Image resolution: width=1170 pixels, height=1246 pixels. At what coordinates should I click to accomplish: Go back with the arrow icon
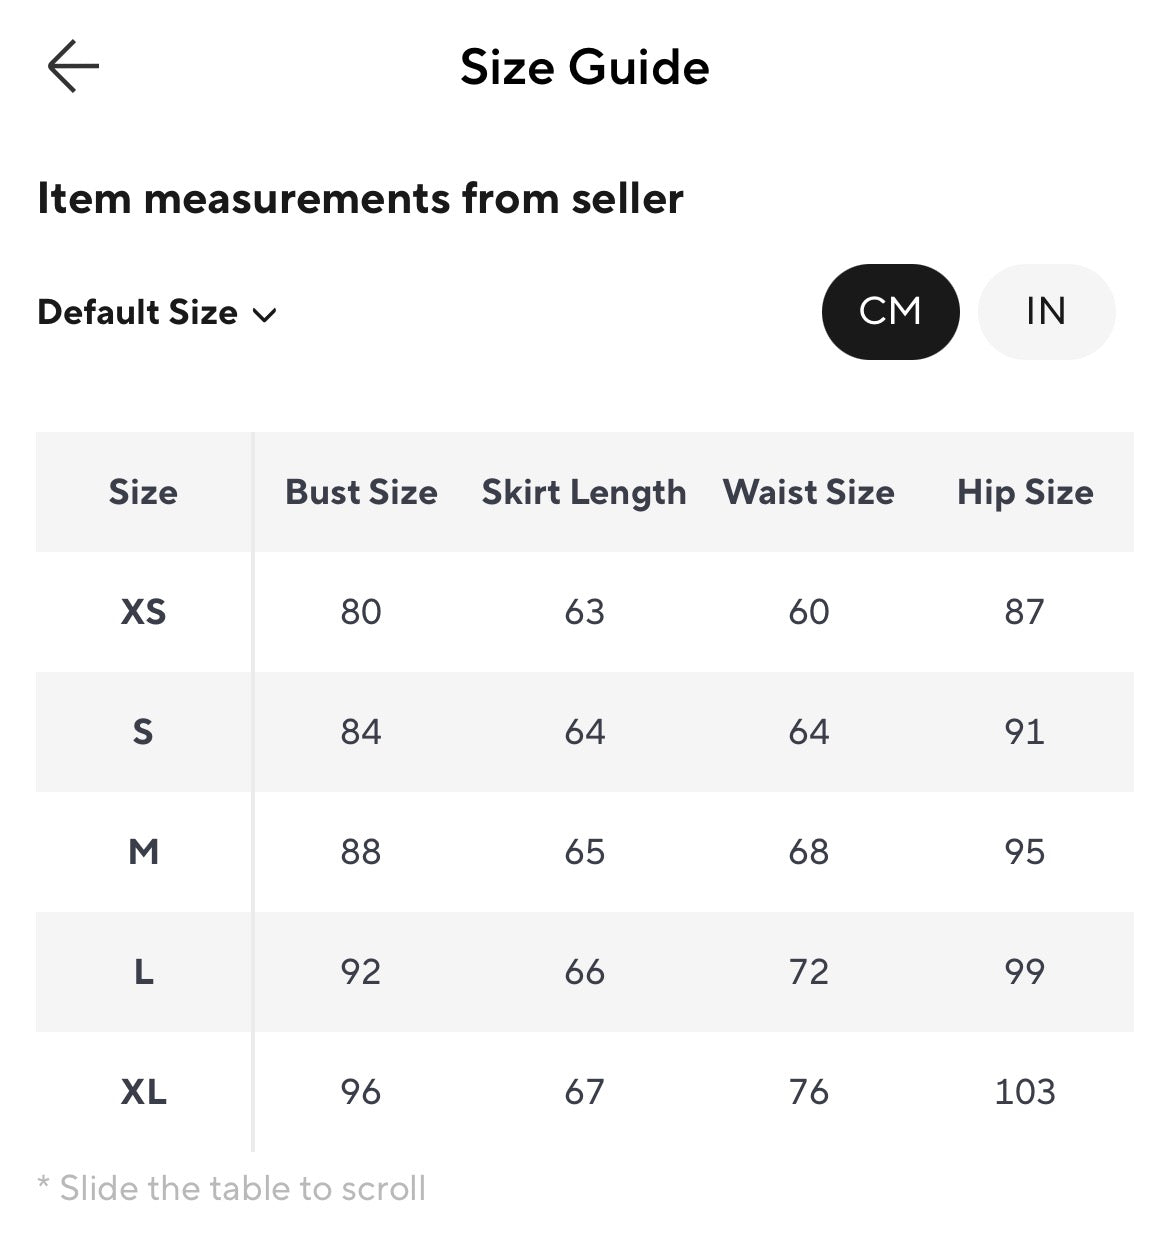(x=73, y=67)
